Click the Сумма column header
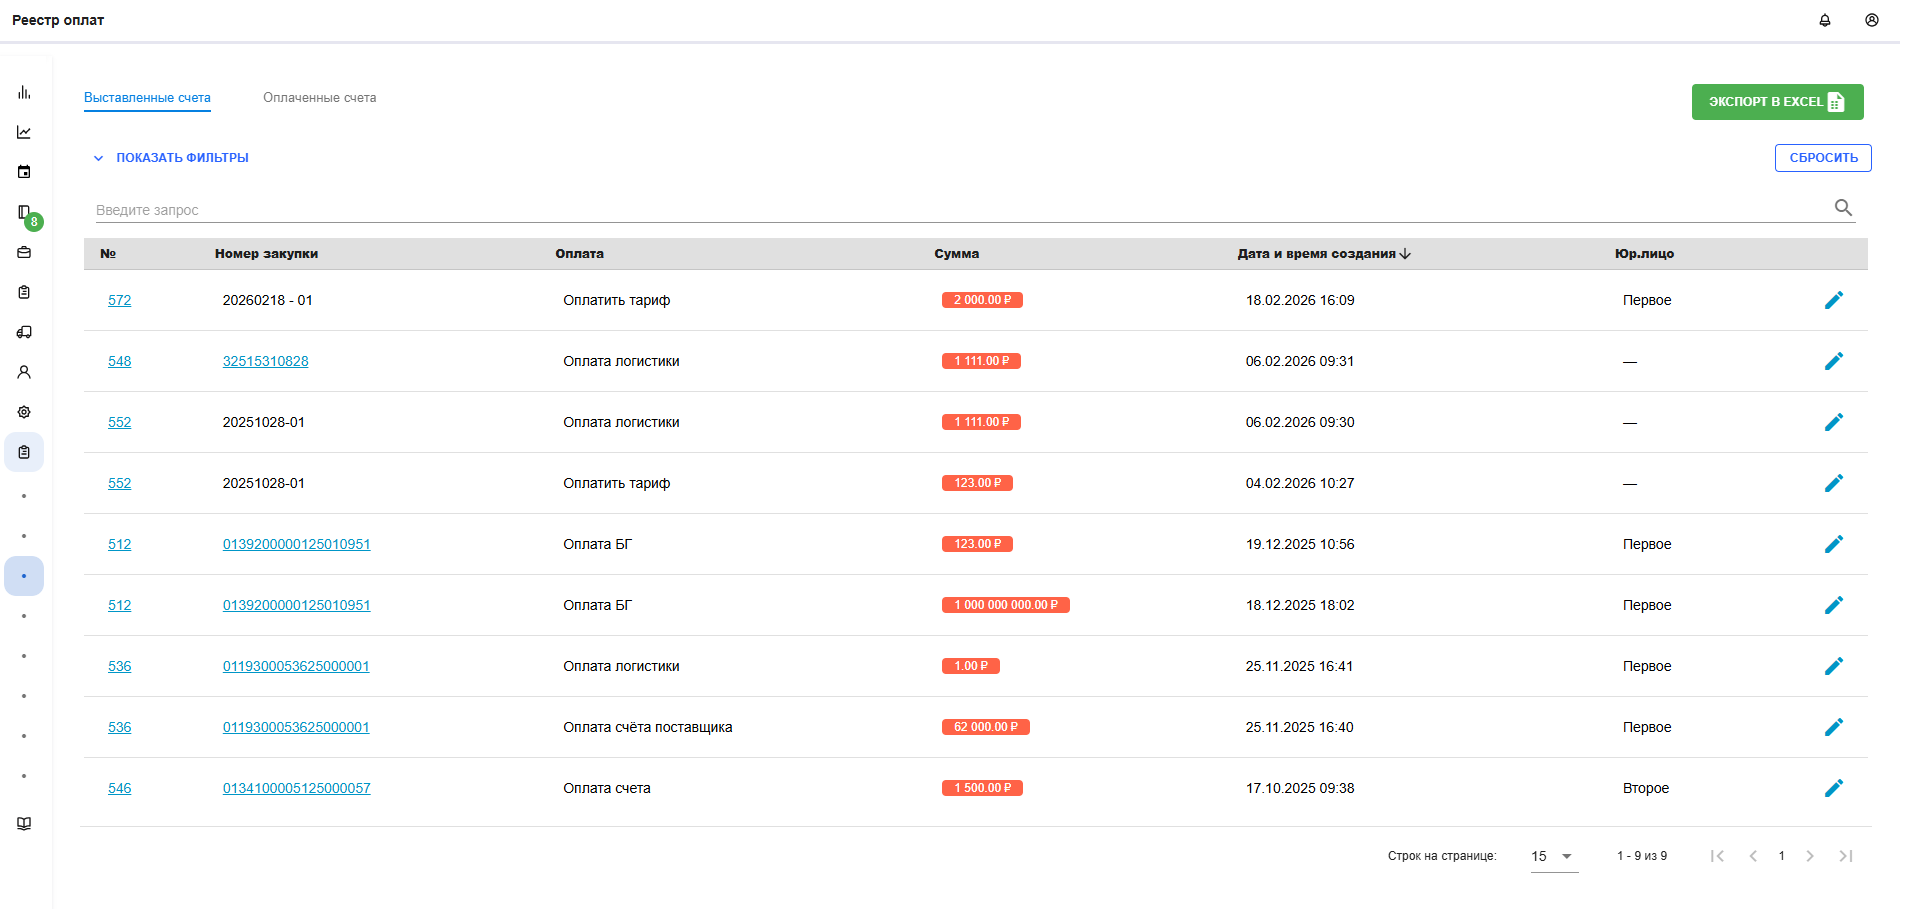This screenshot has height=909, width=1907. tap(957, 254)
